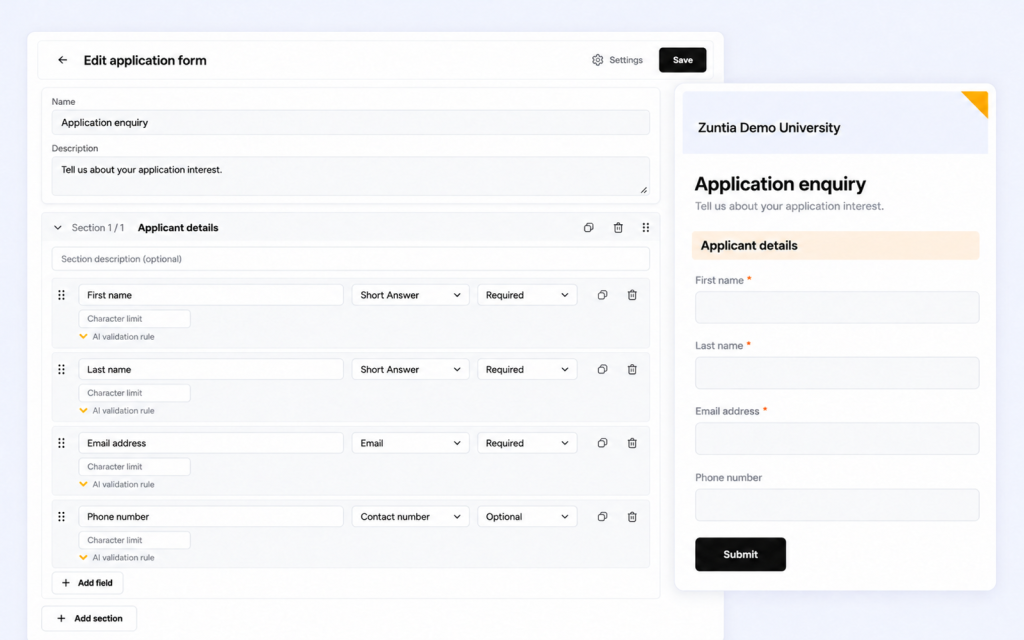The width and height of the screenshot is (1024, 640).
Task: Open Email address Required dropdown
Action: [527, 443]
